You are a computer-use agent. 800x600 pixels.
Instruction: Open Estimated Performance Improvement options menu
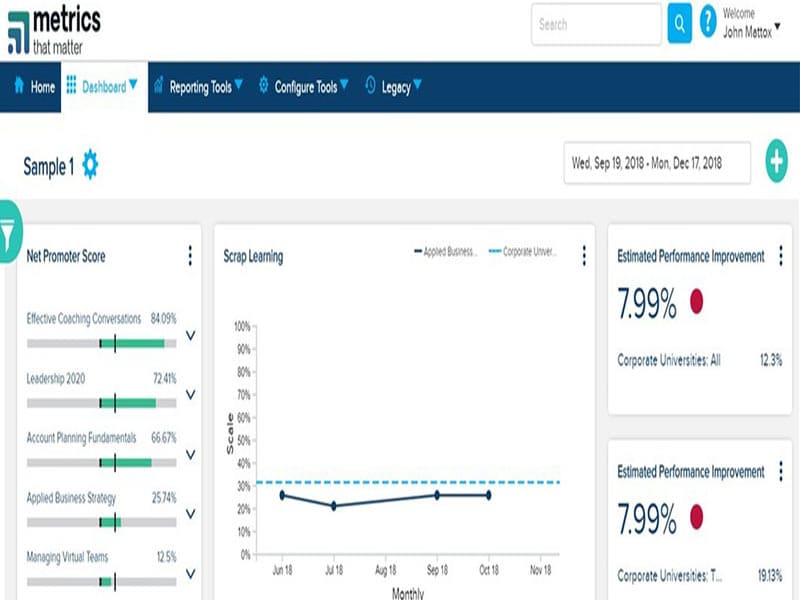pyautogui.click(x=782, y=256)
